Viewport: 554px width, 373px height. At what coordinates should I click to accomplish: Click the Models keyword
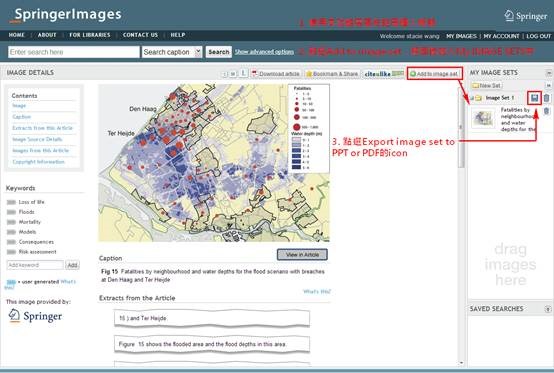pos(27,232)
